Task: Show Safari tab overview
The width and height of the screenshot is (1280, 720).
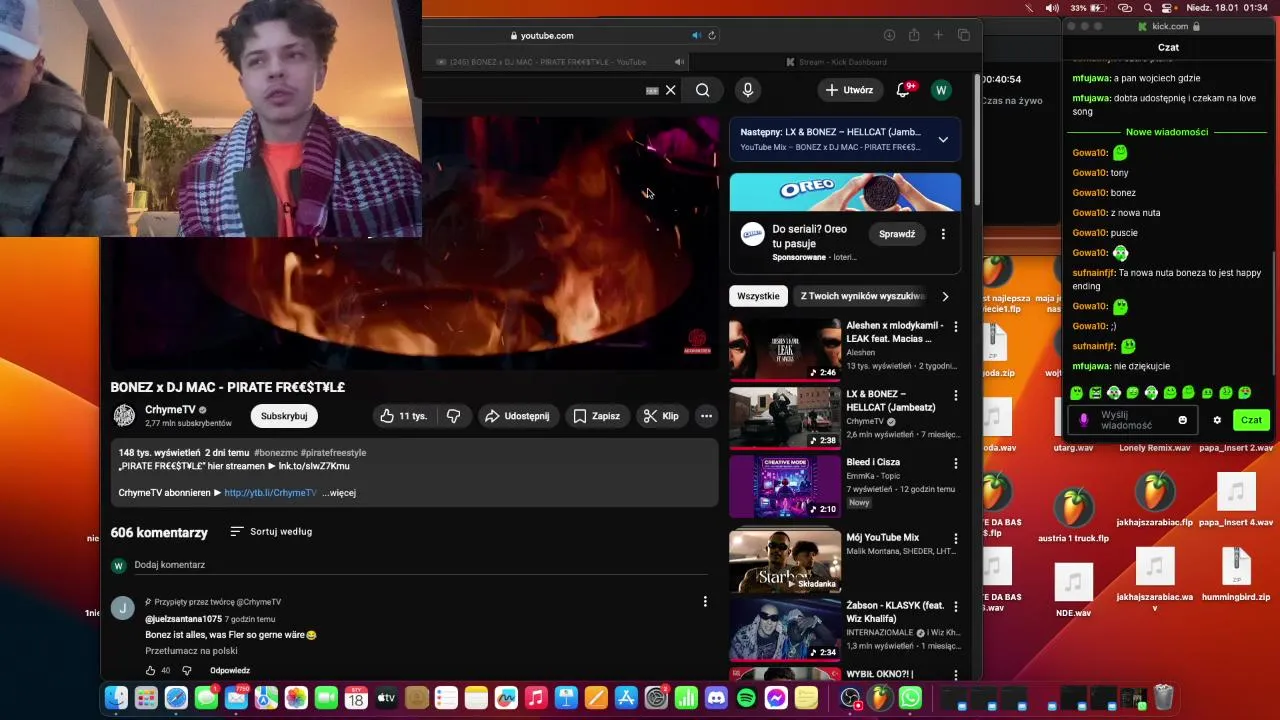Action: pyautogui.click(x=964, y=35)
